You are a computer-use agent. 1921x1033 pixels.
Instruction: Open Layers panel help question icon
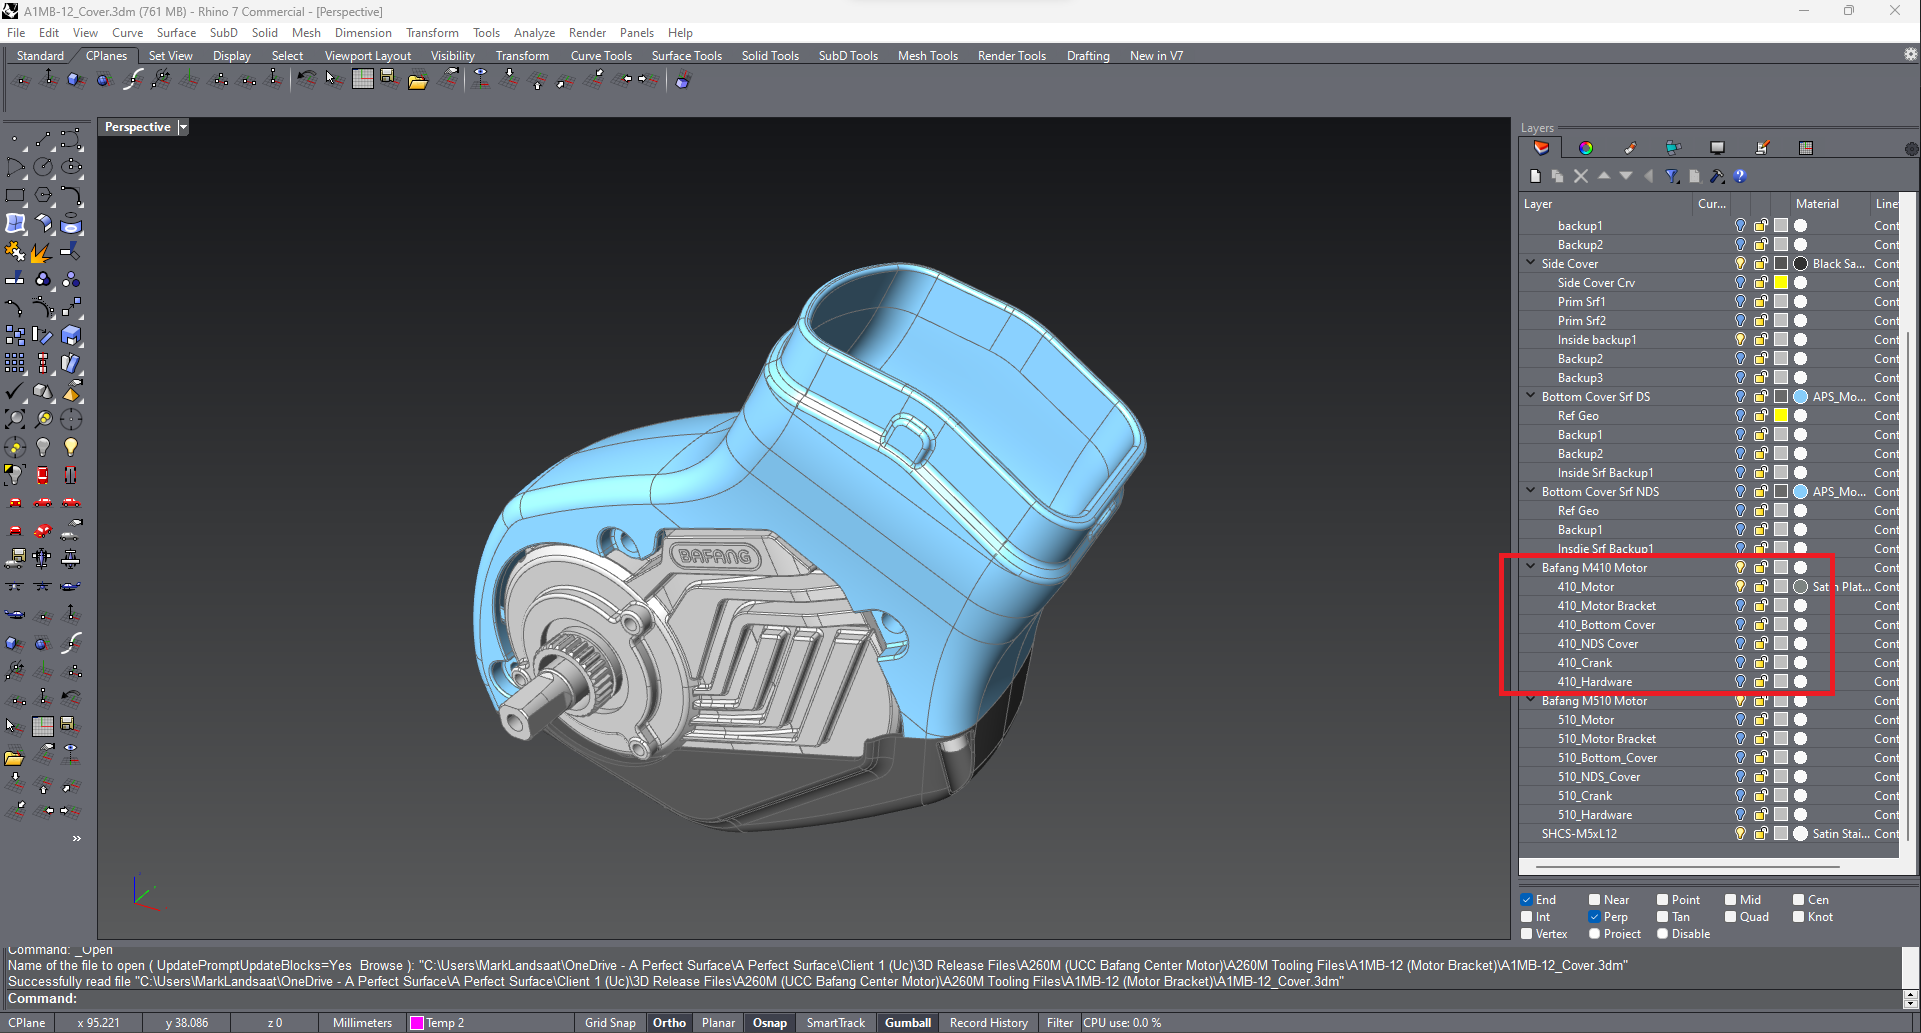pos(1740,176)
